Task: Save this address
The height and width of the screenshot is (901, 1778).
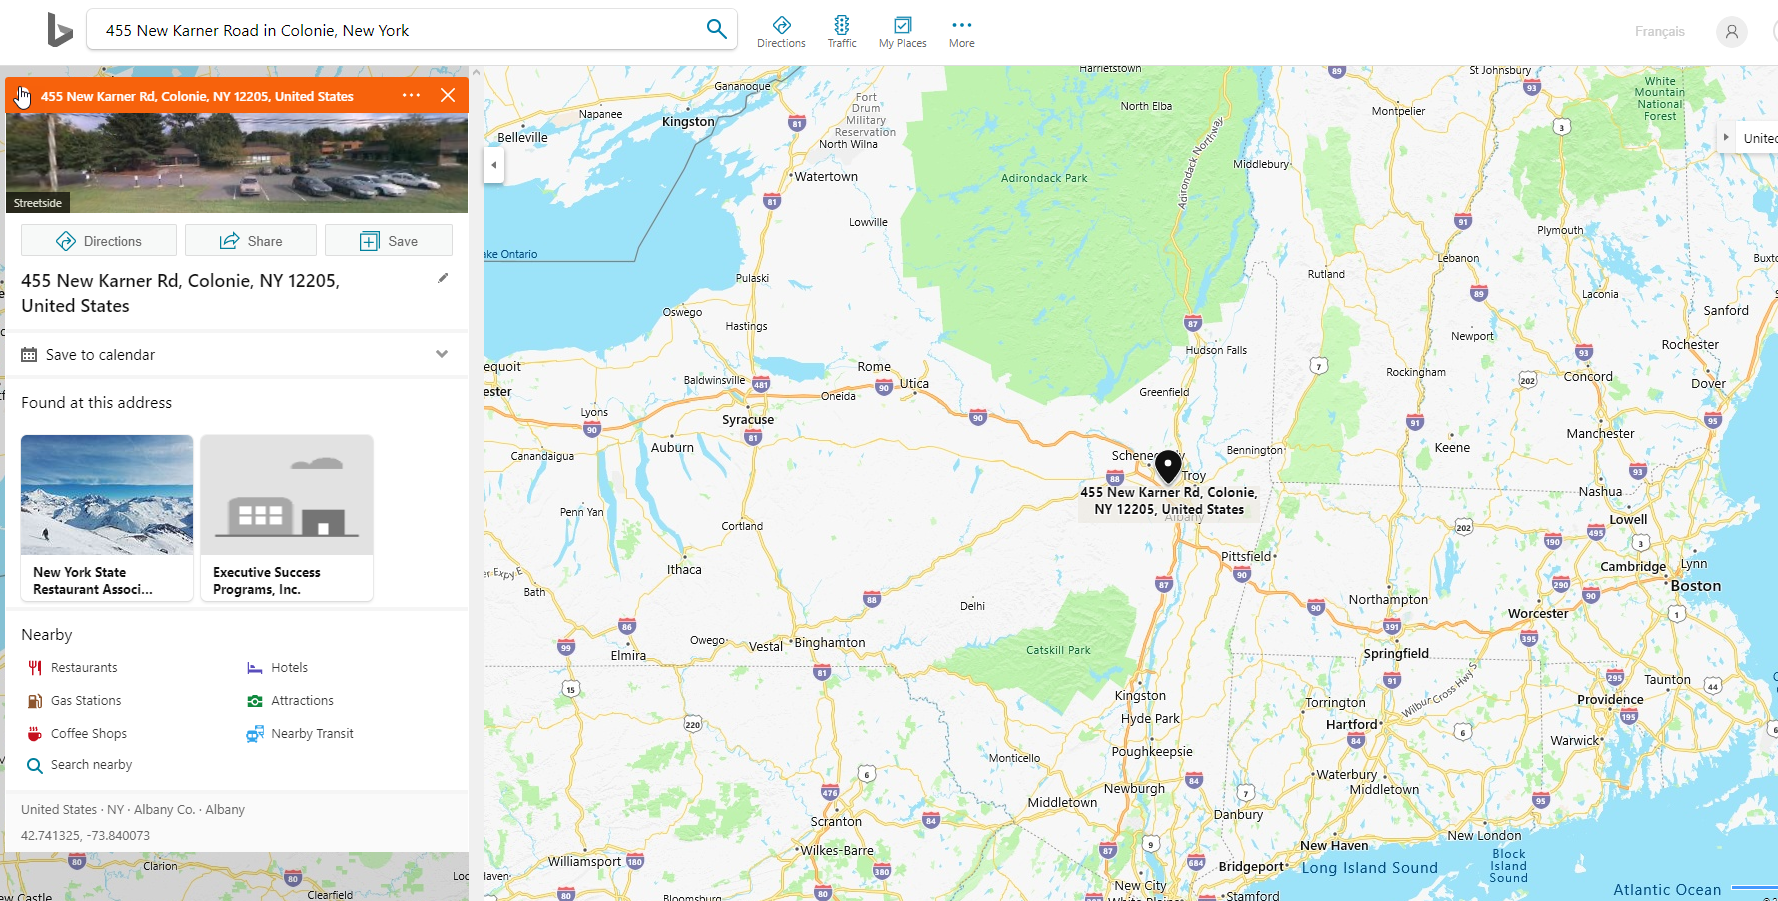Action: [389, 241]
